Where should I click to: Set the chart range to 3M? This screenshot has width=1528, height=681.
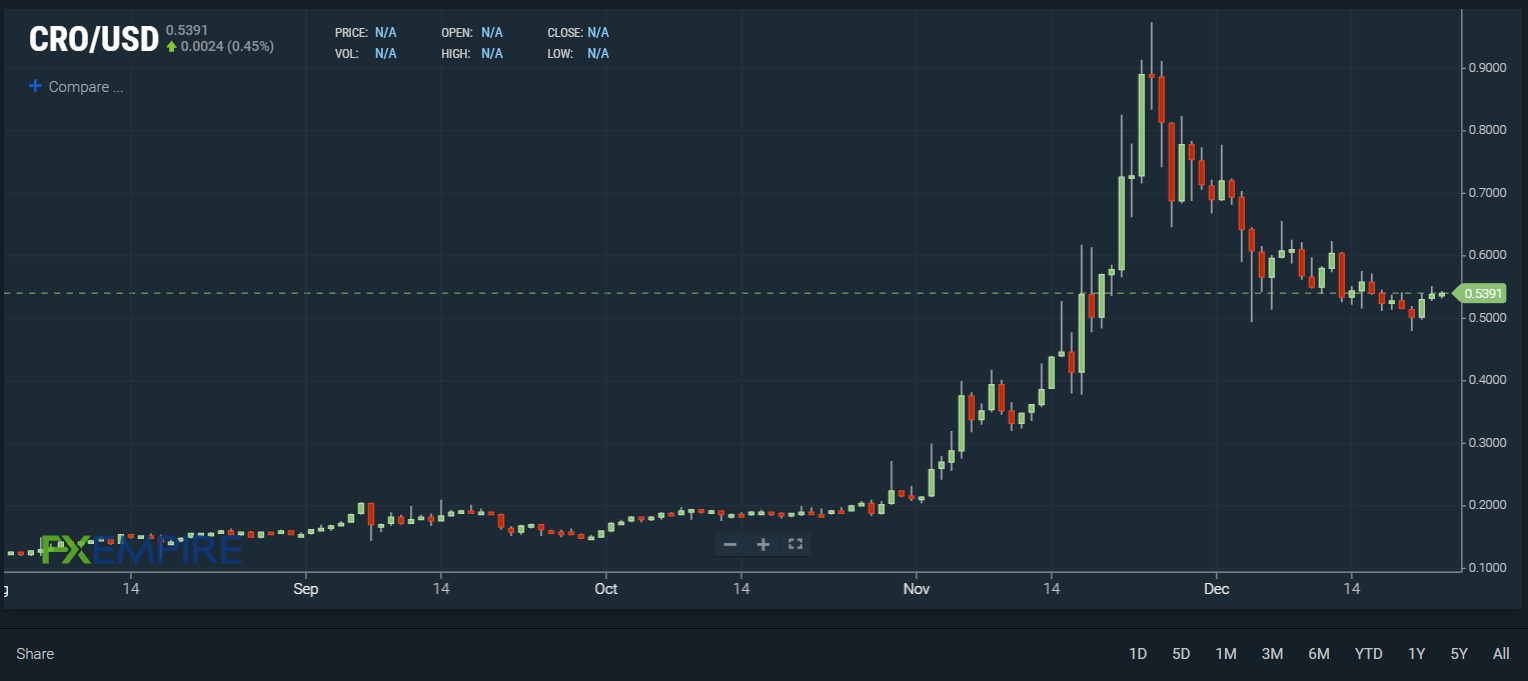1272,654
